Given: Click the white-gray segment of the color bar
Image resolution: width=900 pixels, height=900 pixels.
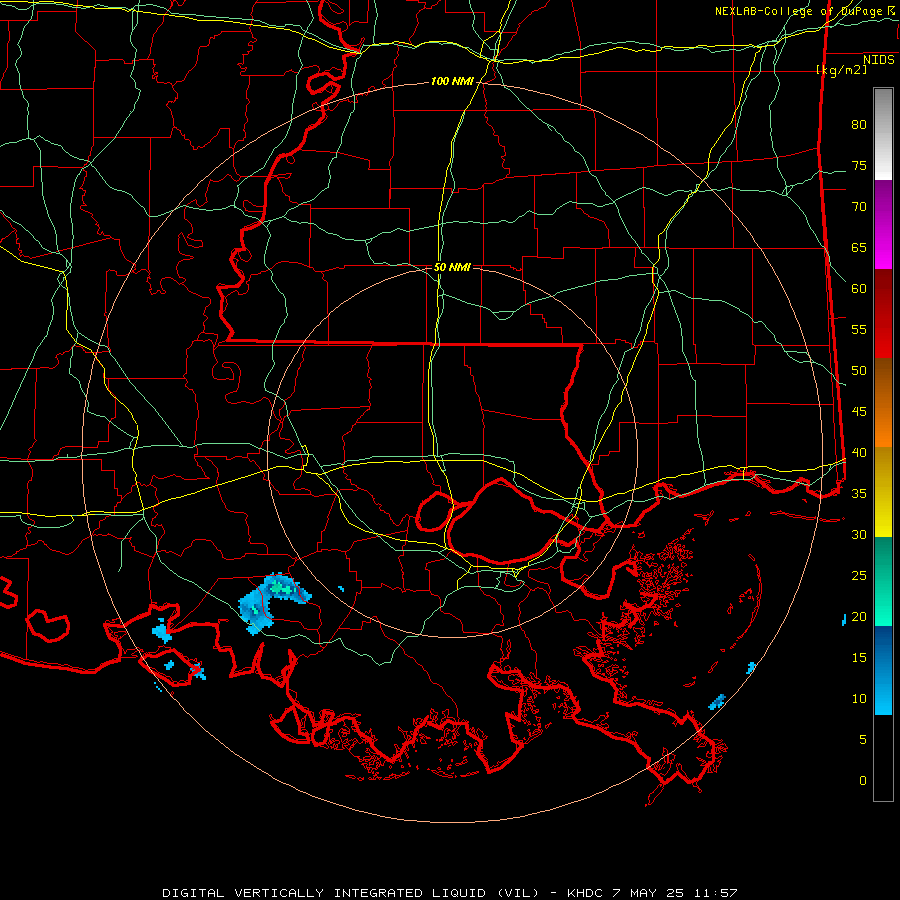Looking at the screenshot, I should coord(883,134).
